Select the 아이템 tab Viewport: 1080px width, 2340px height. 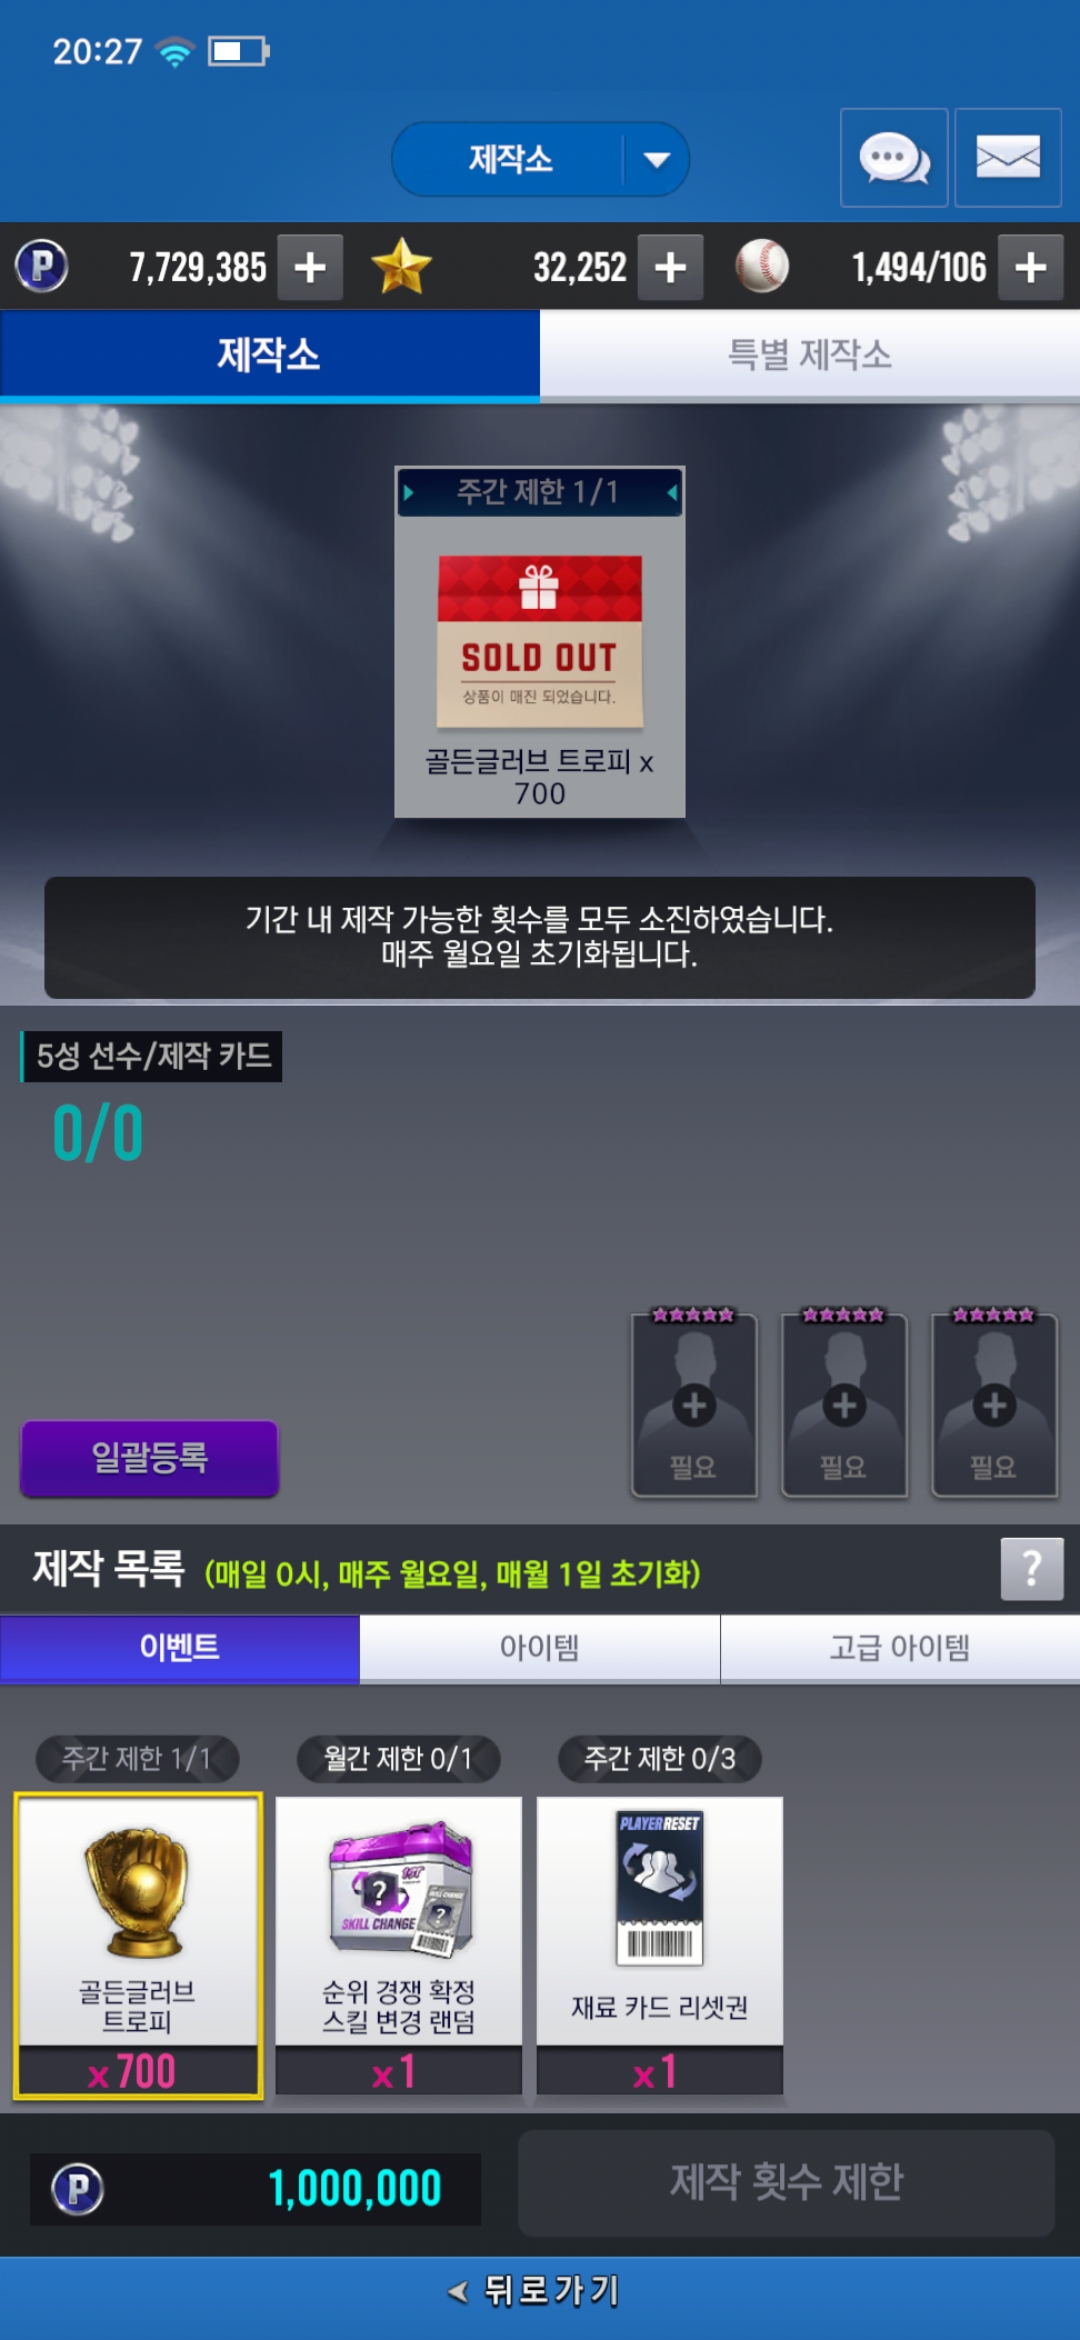click(540, 1647)
